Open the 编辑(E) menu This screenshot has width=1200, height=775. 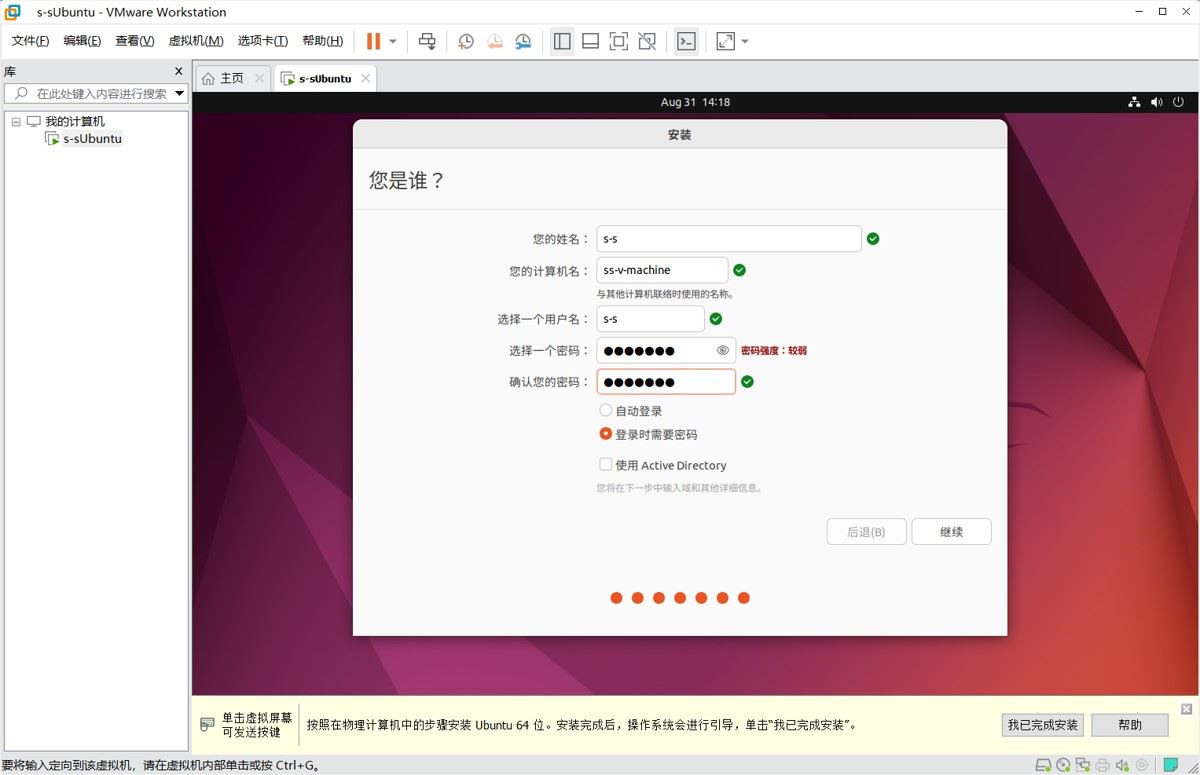pyautogui.click(x=82, y=41)
